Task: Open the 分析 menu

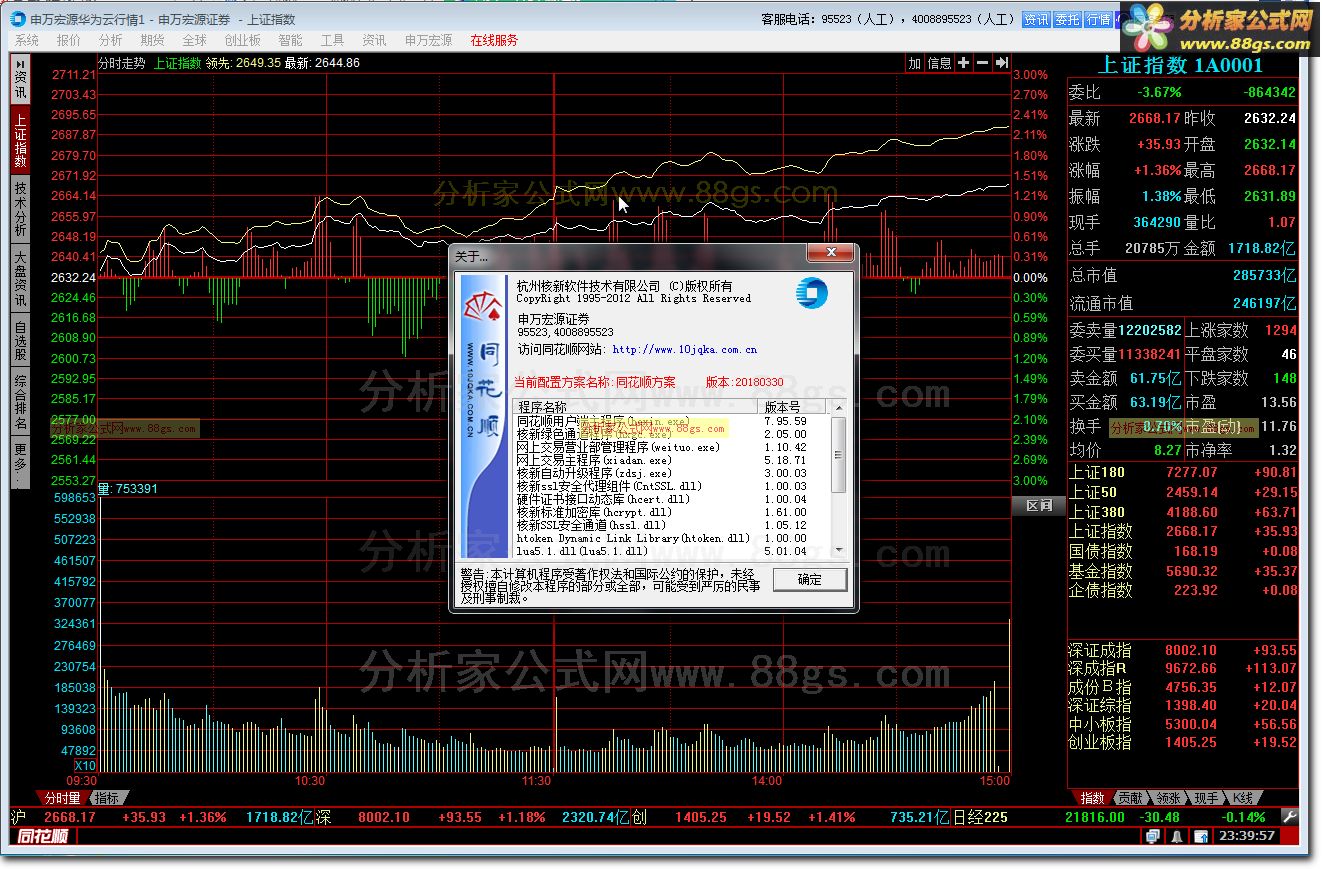Action: pos(110,40)
